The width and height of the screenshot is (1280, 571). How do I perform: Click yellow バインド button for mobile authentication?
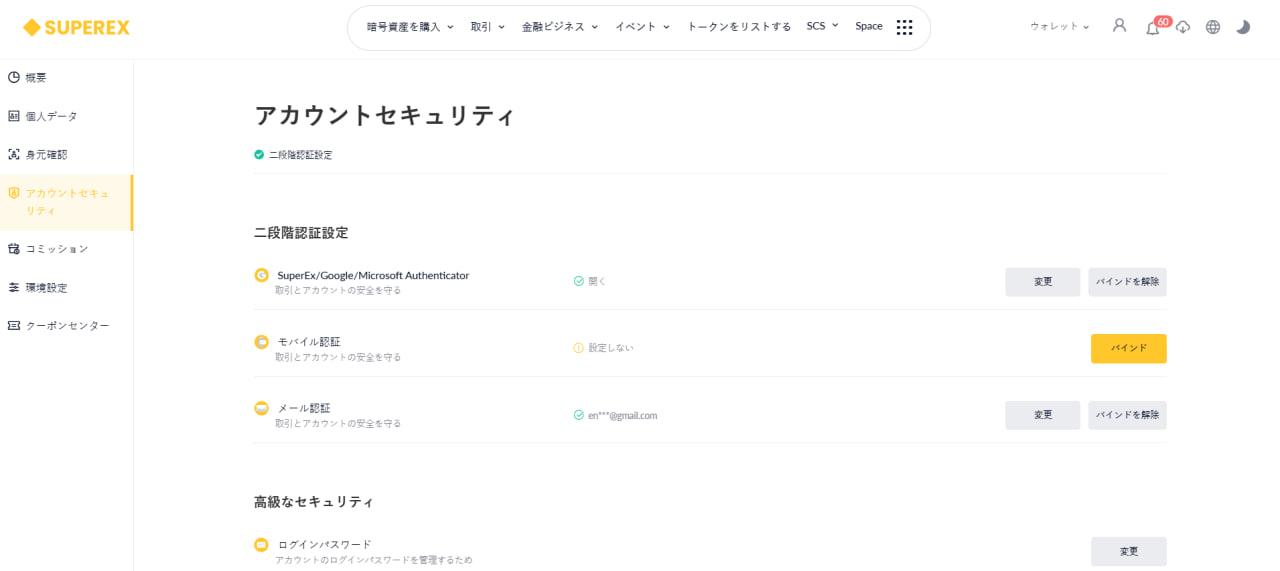(1128, 348)
